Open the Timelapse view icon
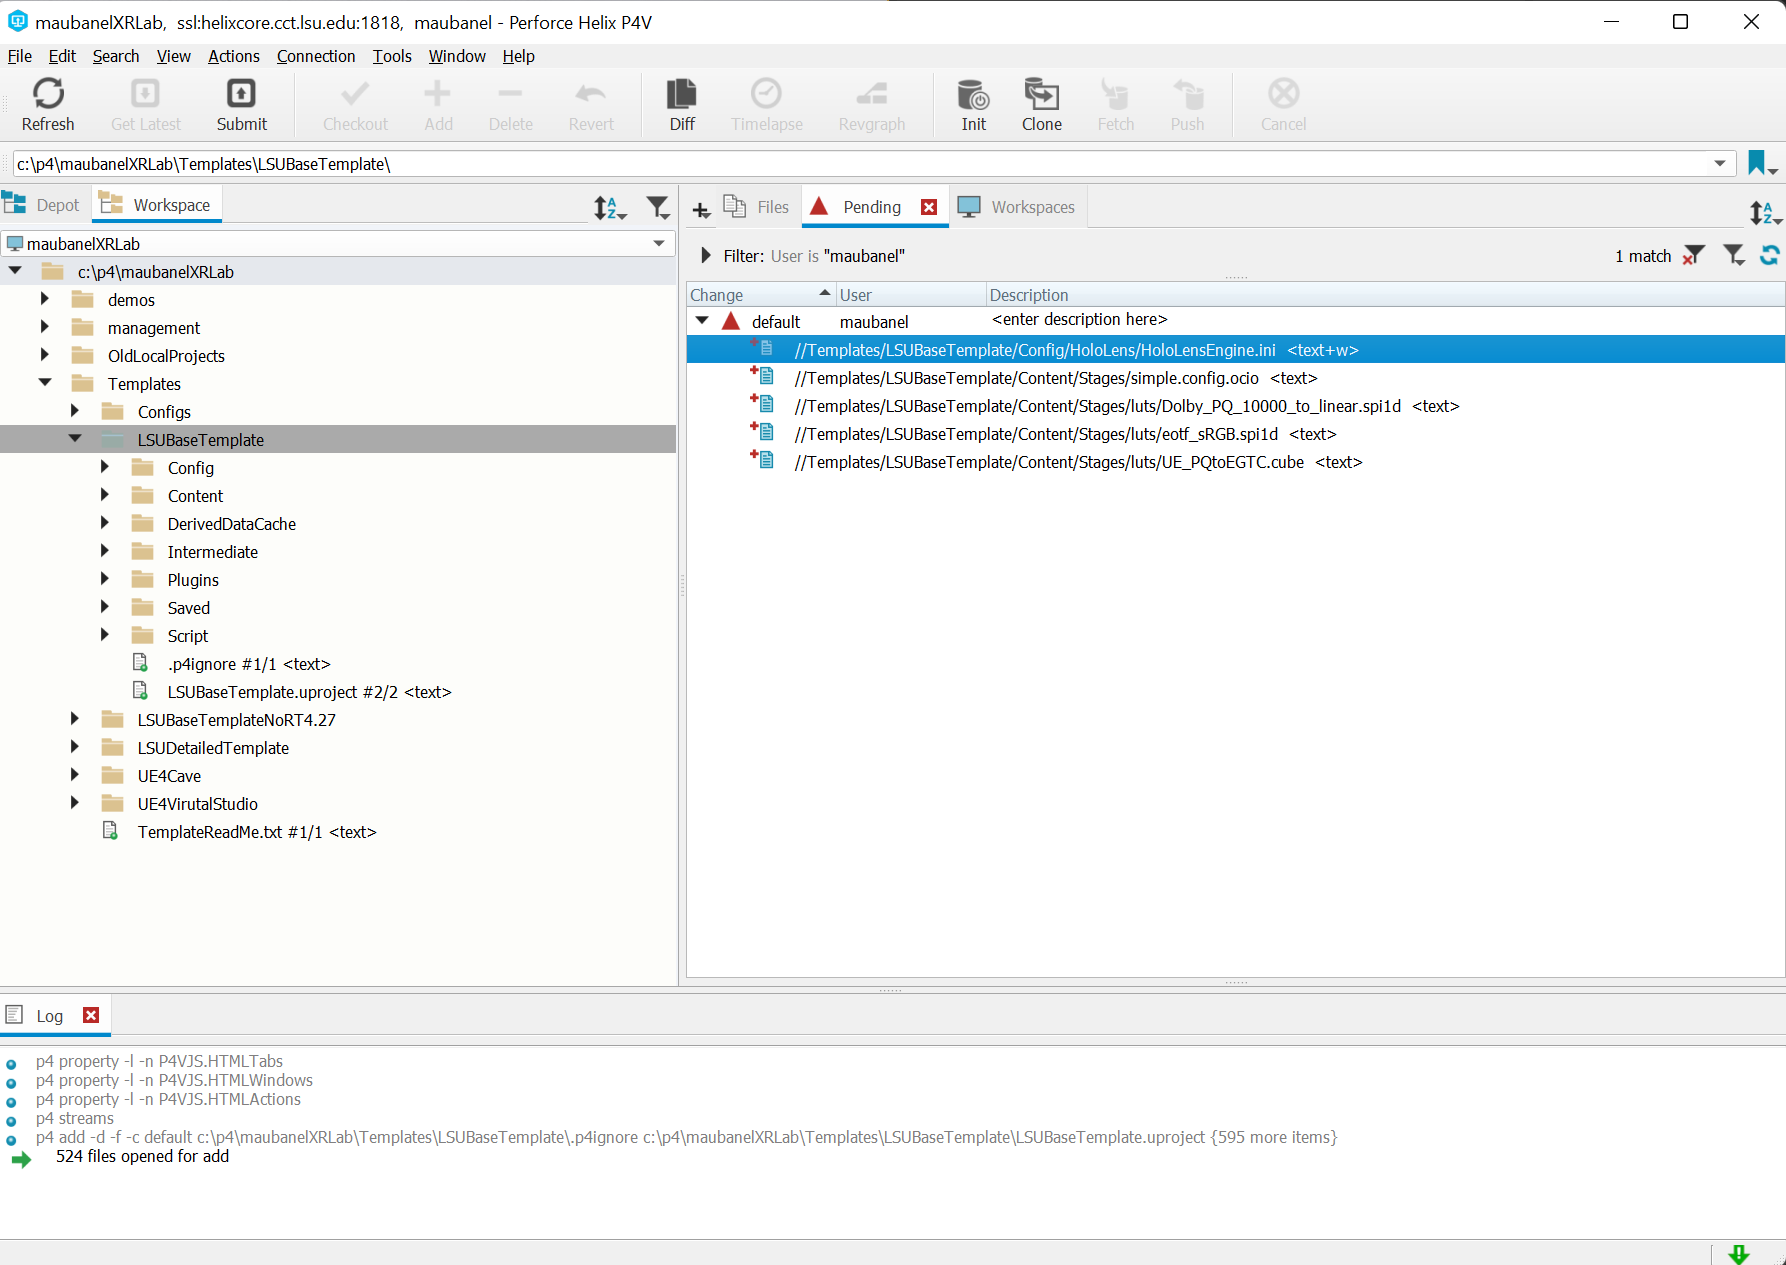The height and width of the screenshot is (1265, 1786). [767, 94]
